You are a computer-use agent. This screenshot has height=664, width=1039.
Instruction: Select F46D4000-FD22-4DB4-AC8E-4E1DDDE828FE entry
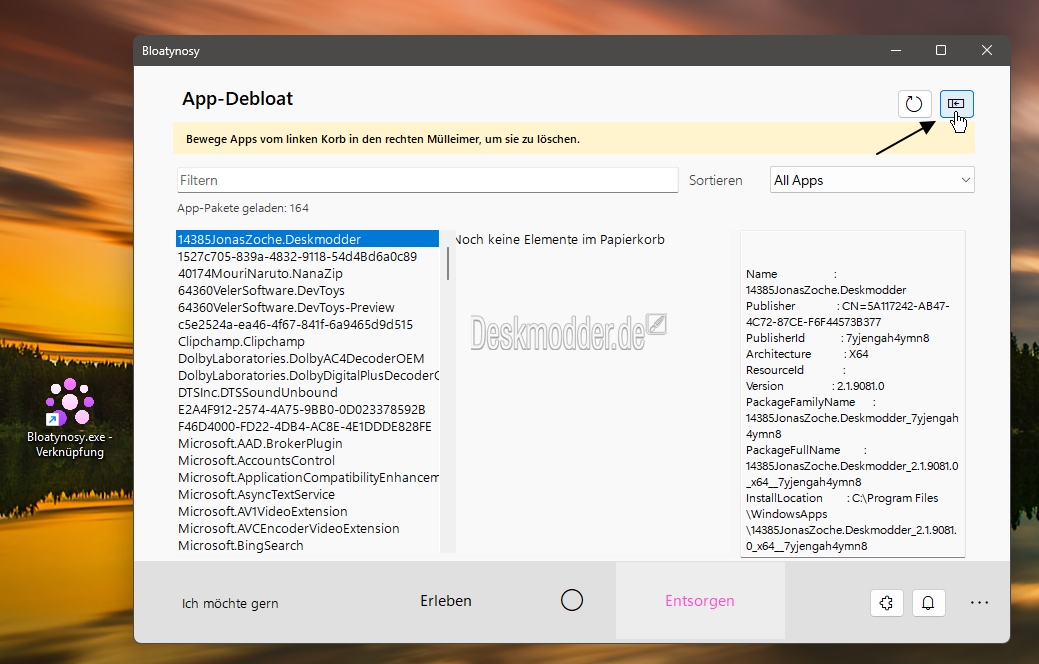tap(307, 426)
